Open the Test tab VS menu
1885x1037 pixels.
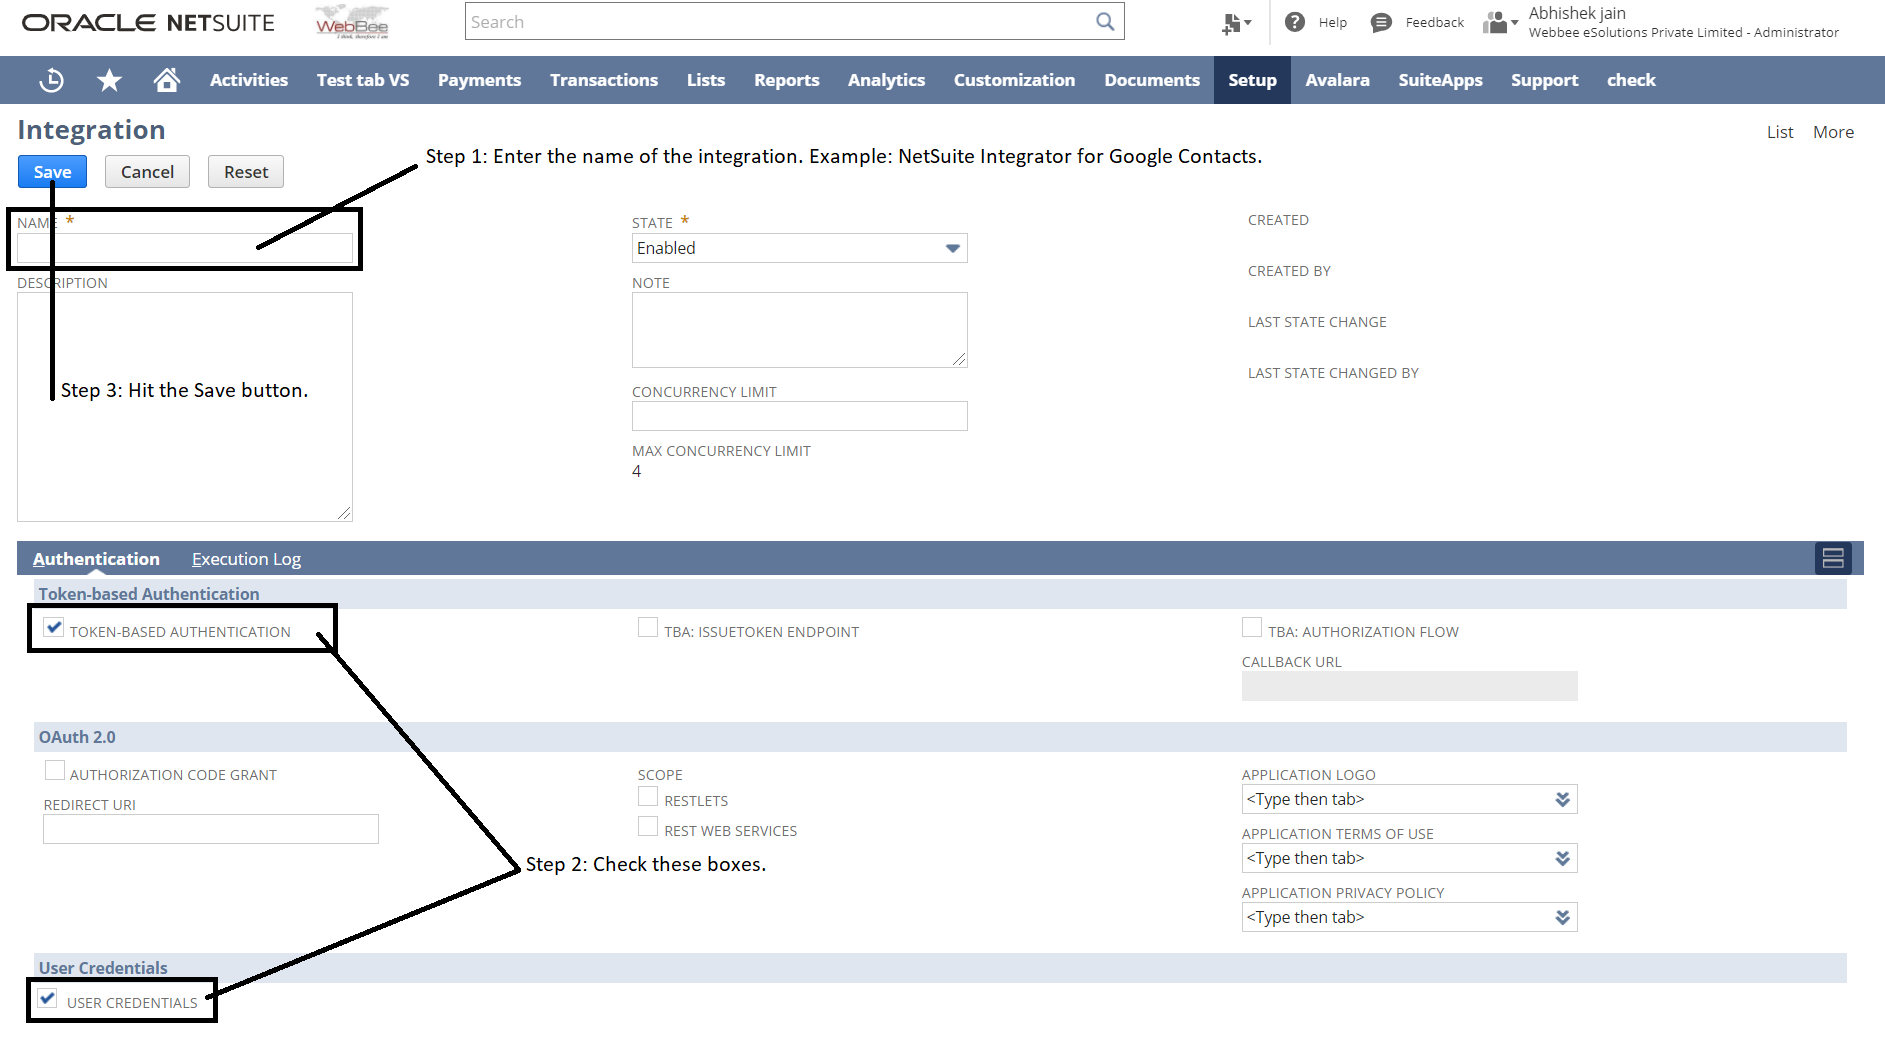(x=363, y=80)
